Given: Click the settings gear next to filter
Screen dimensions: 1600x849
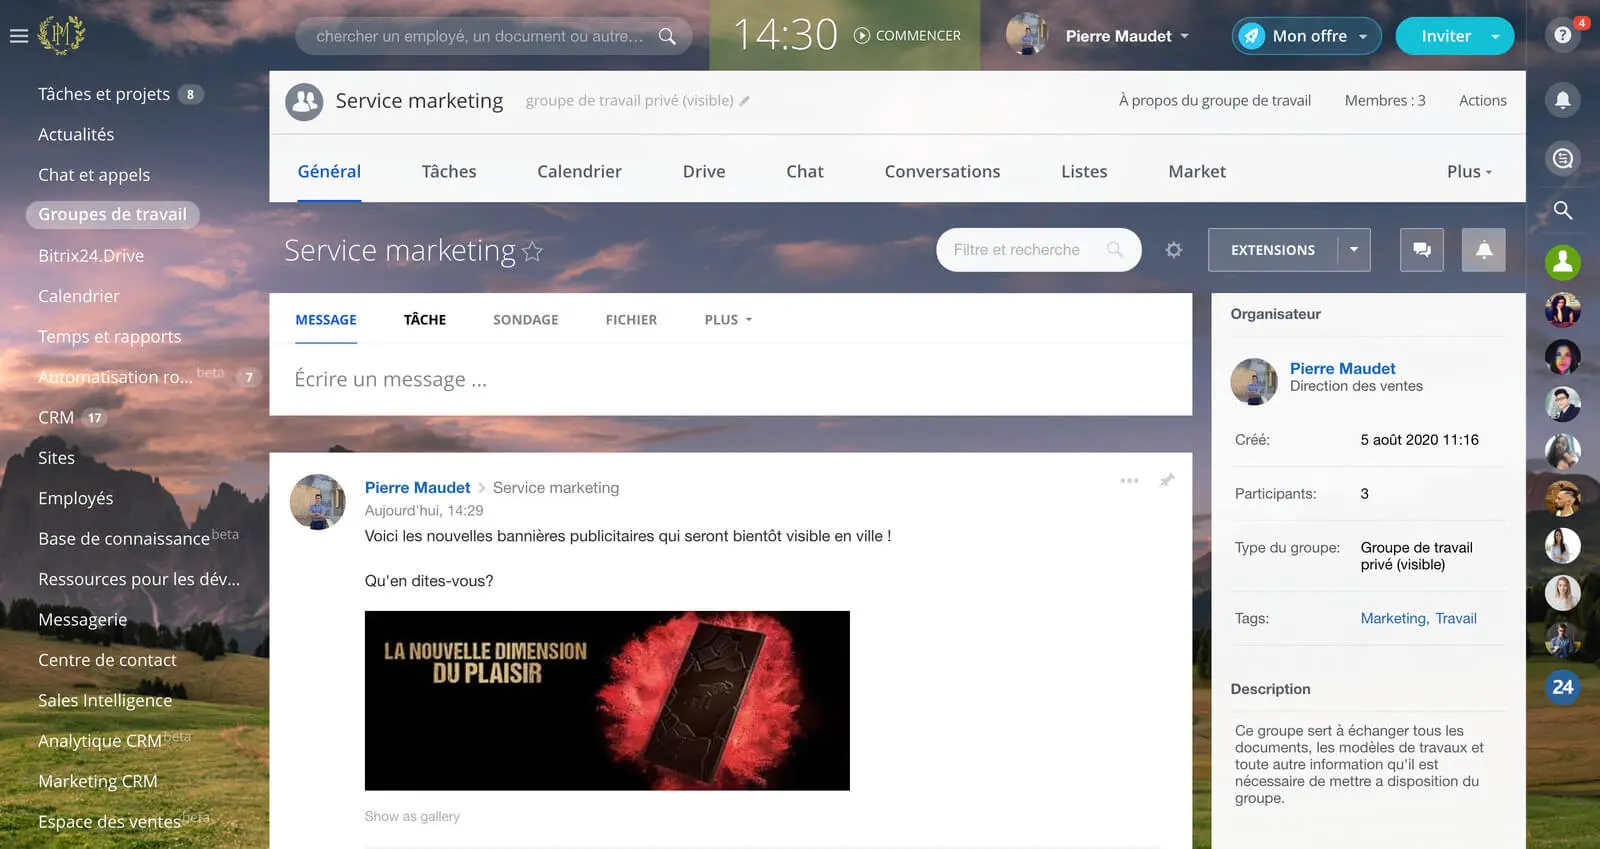Looking at the screenshot, I should [1174, 250].
